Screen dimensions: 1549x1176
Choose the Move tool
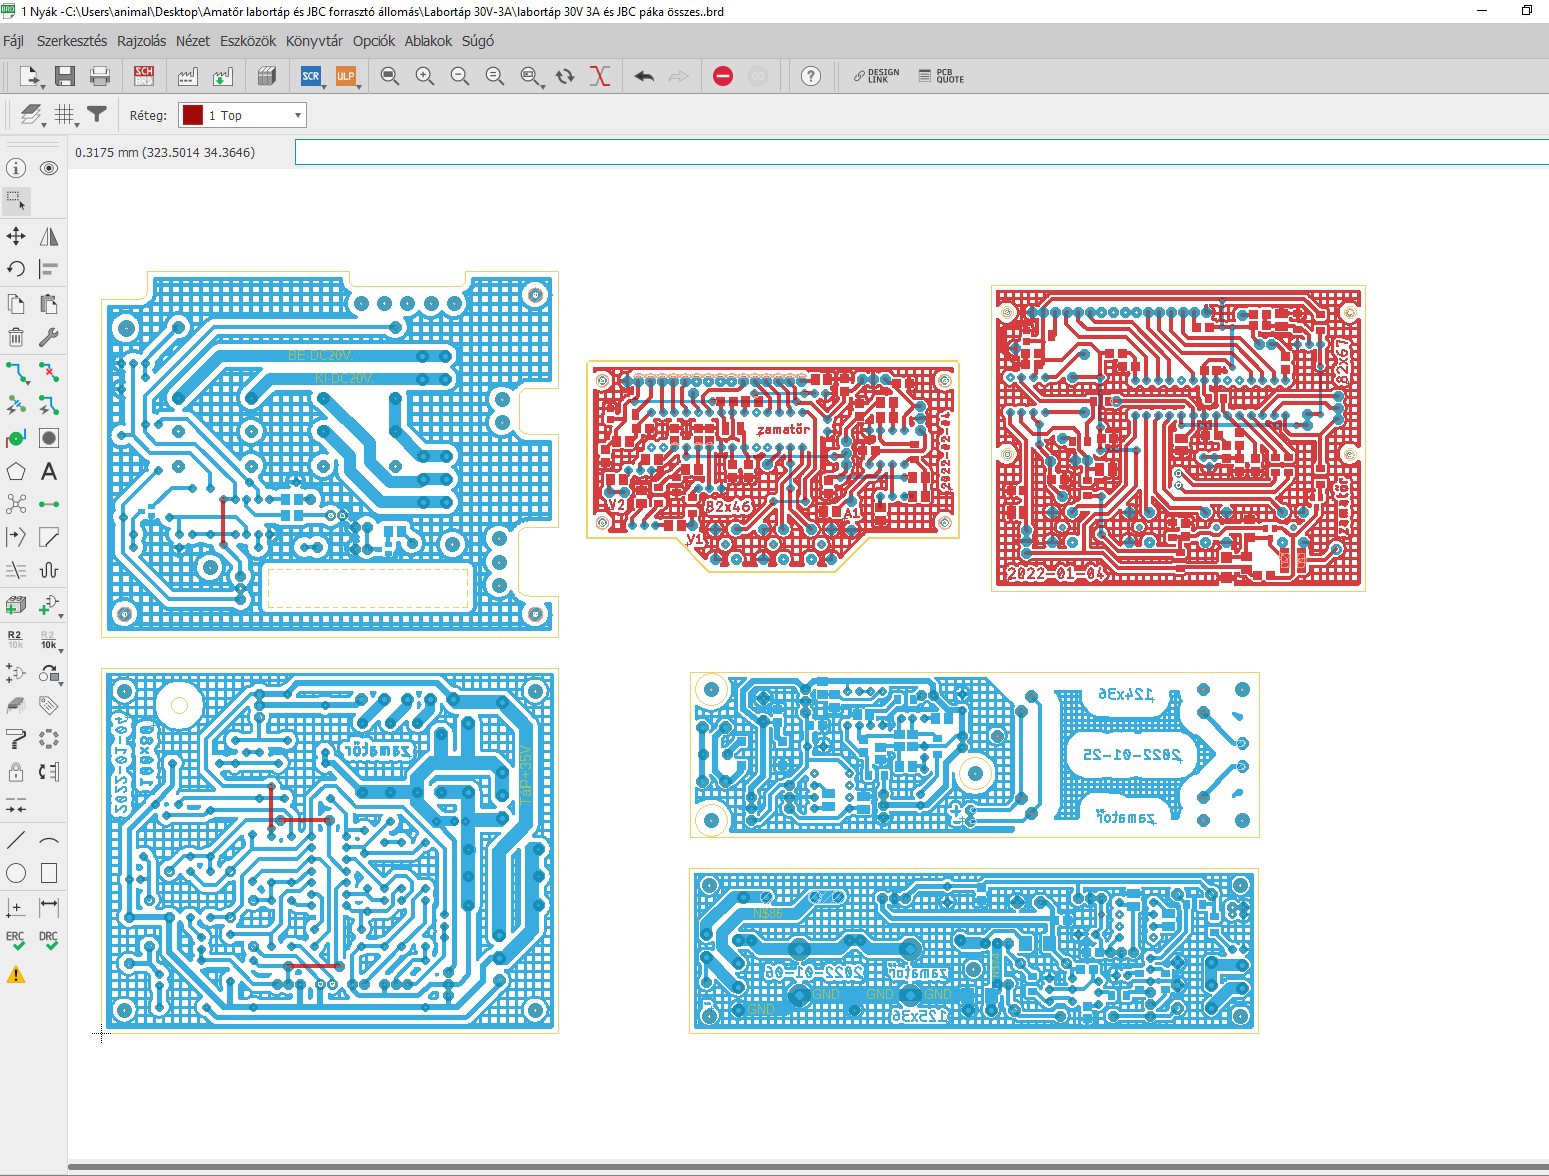pyautogui.click(x=16, y=236)
